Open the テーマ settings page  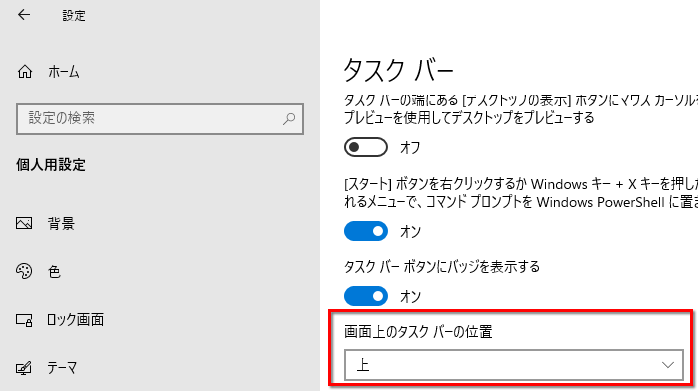pyautogui.click(x=62, y=368)
